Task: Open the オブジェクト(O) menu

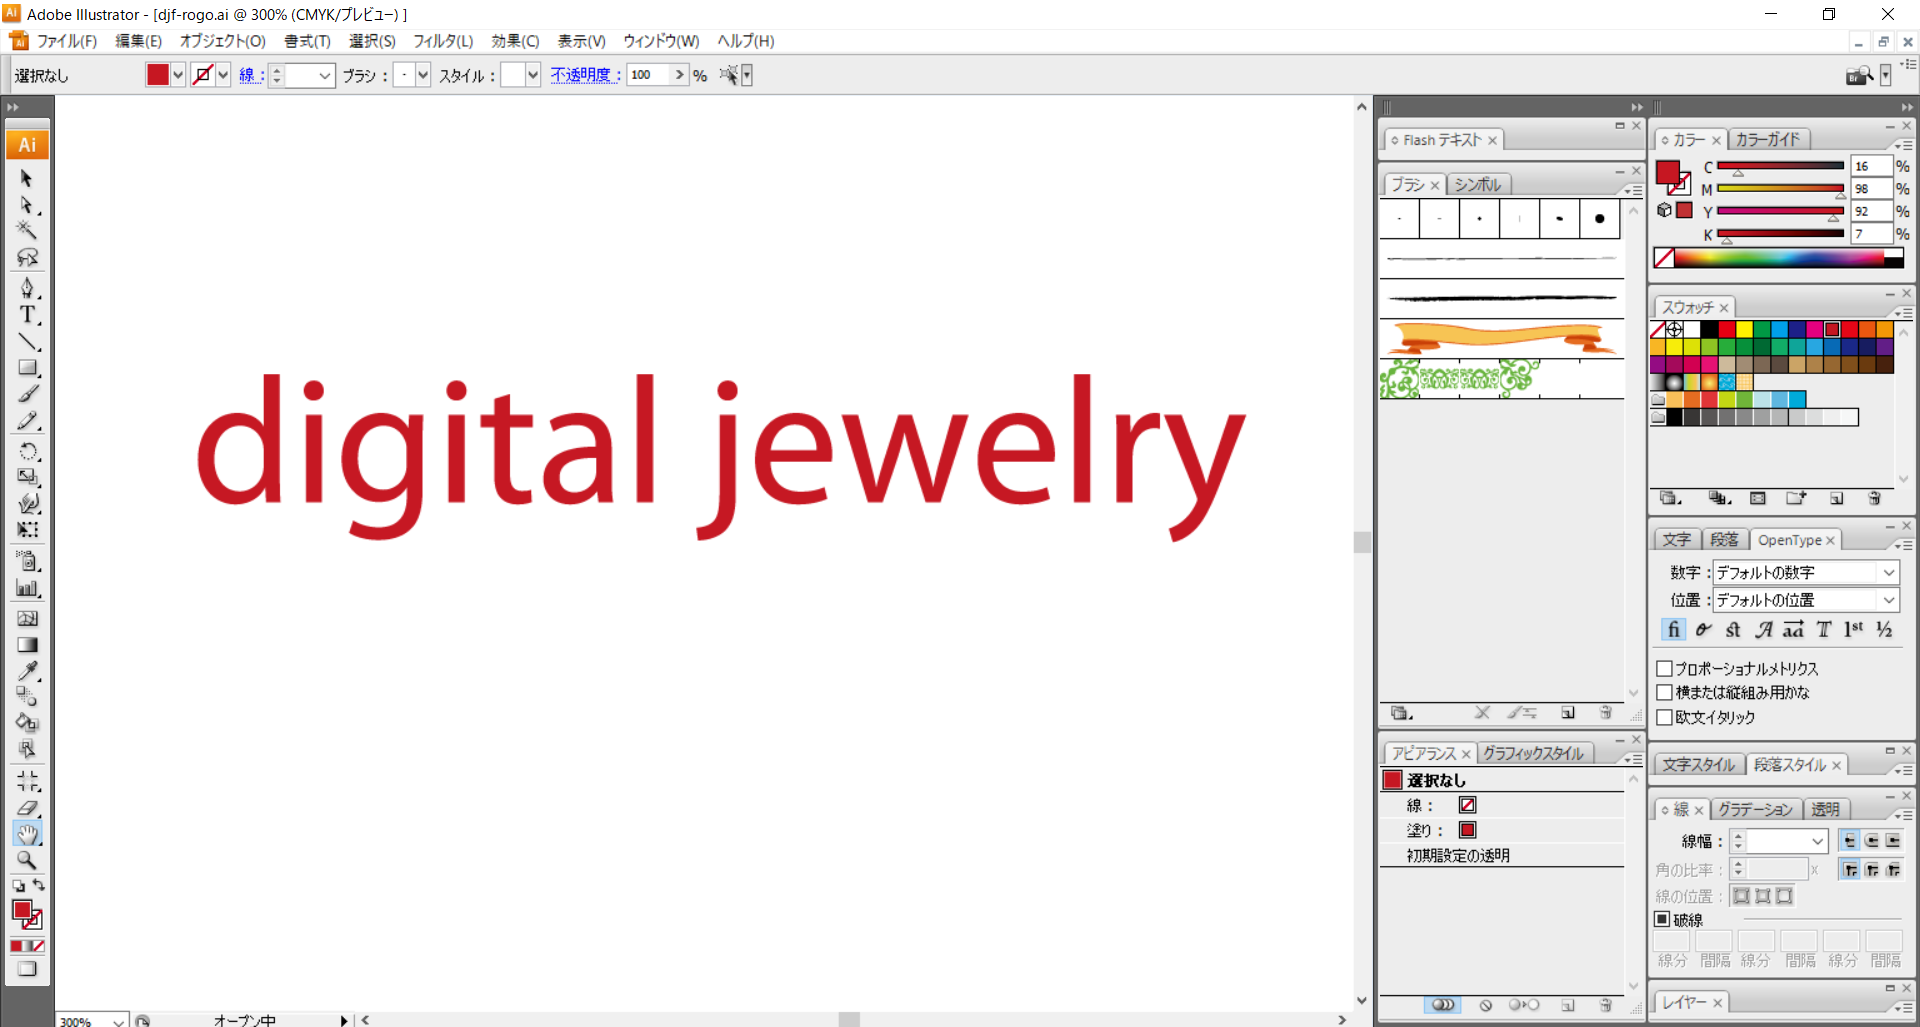Action: [222, 41]
